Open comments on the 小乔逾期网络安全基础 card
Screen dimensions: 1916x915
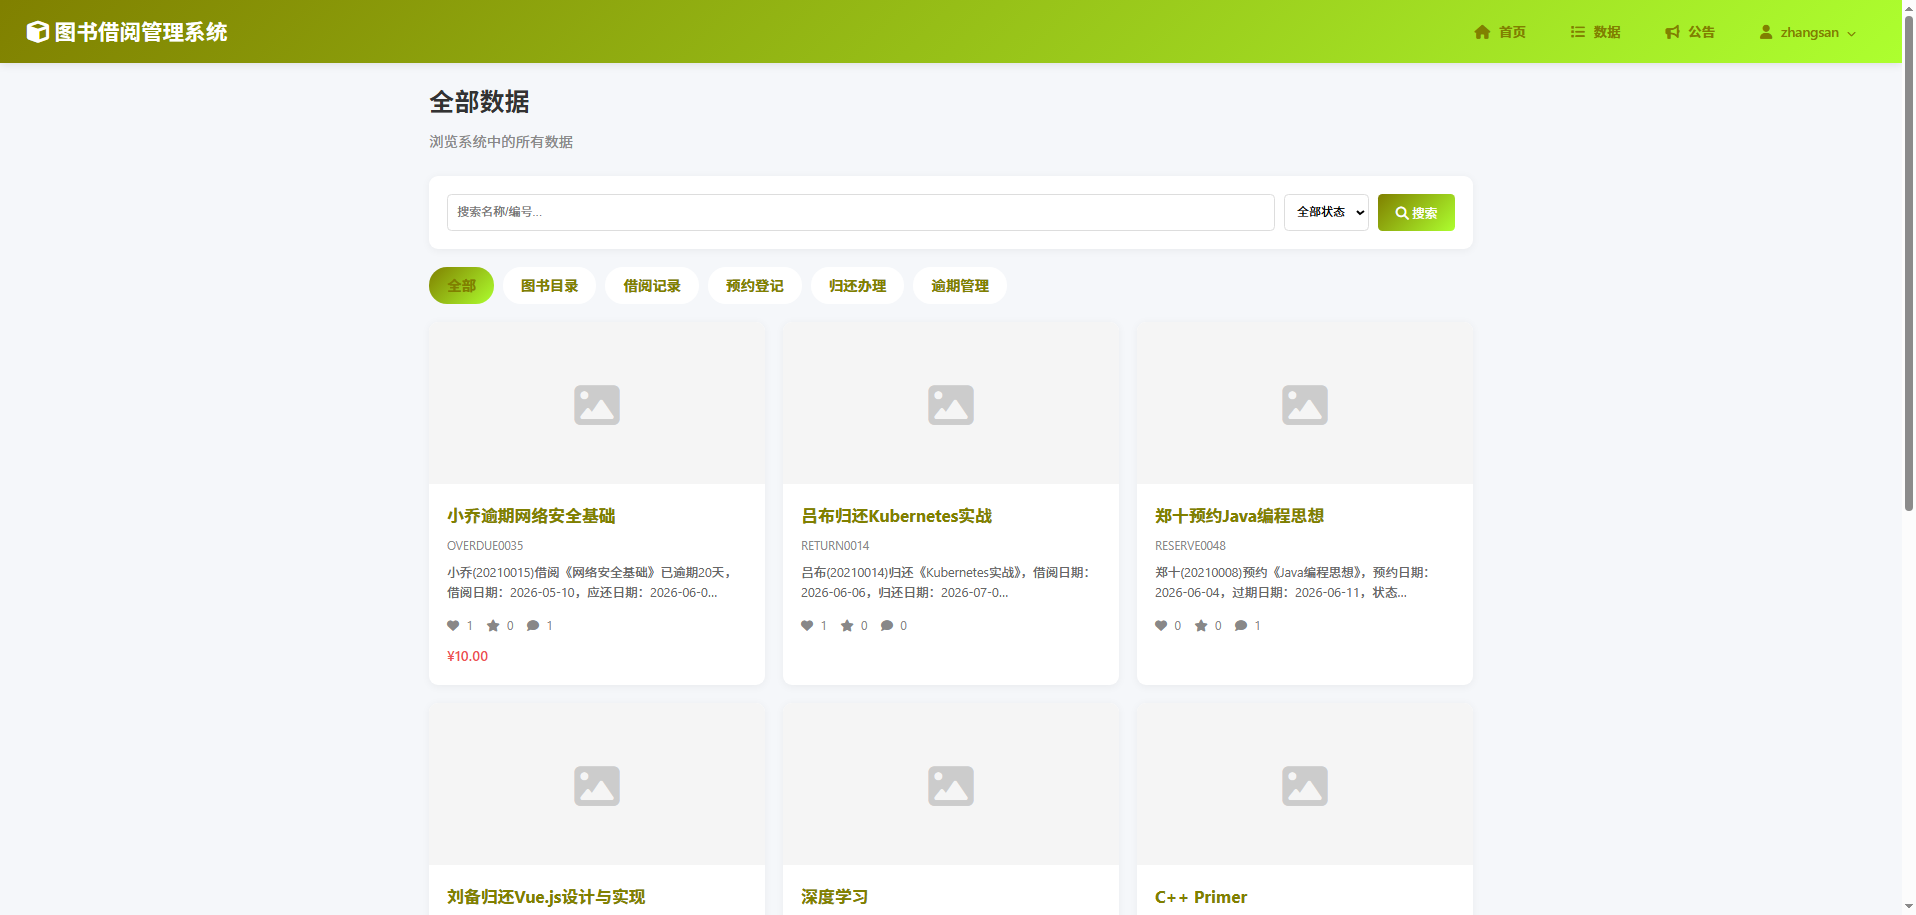pos(533,626)
